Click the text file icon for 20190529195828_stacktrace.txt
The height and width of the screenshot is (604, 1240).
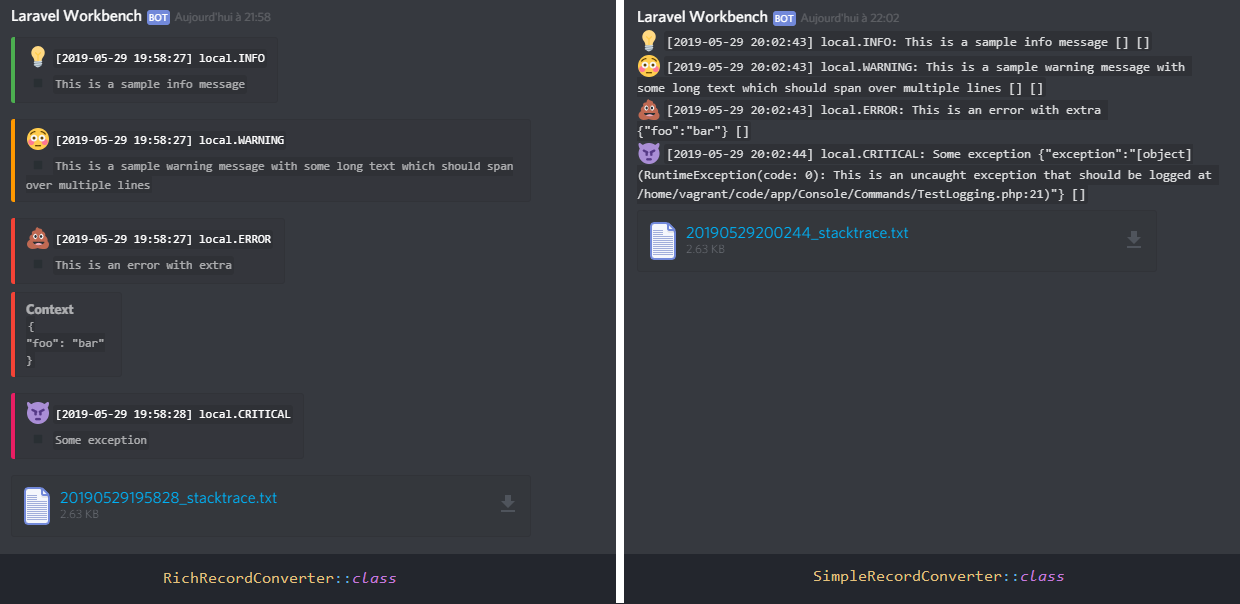37,506
